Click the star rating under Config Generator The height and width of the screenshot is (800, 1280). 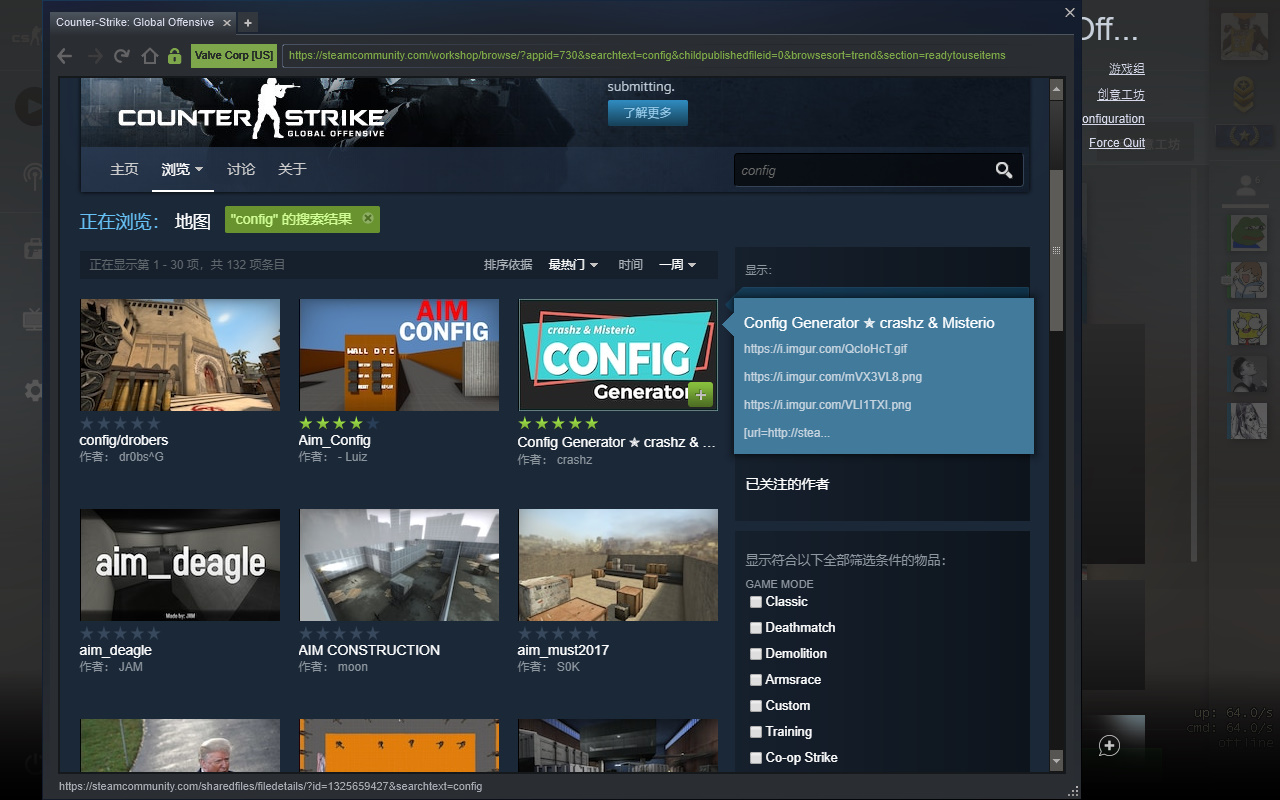(x=558, y=424)
